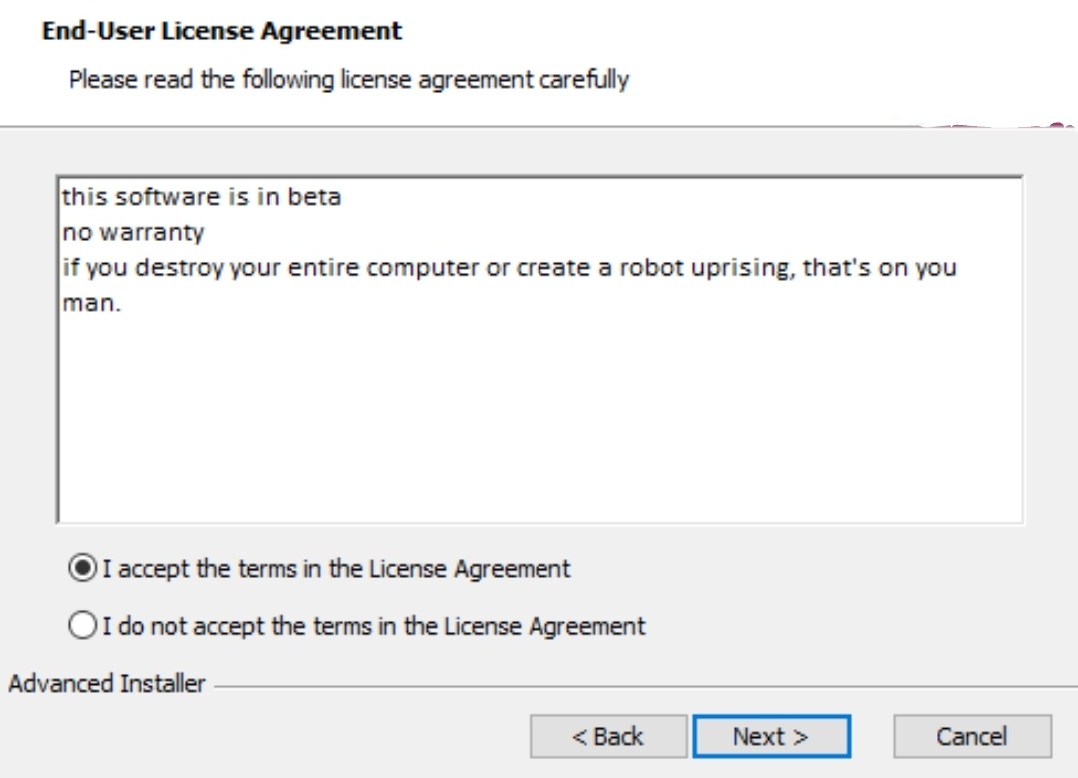The height and width of the screenshot is (778, 1078).
Task: Click the 'this software is in beta' line
Action: click(201, 197)
